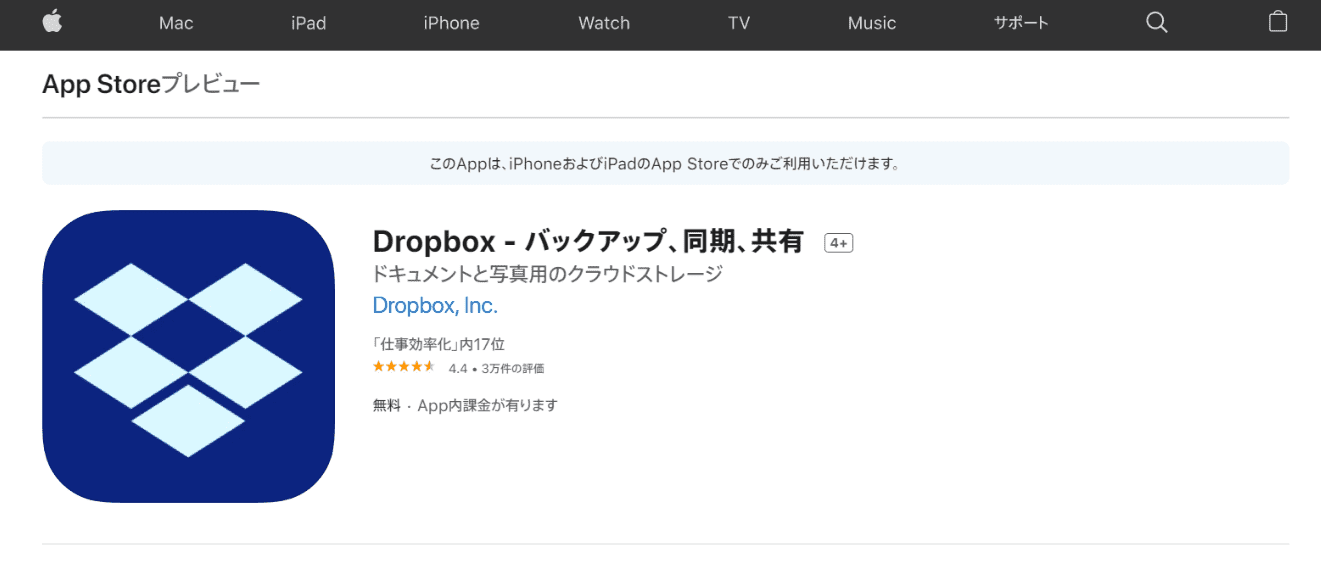This screenshot has width=1321, height=571.
Task: Open the Dropbox, Inc. developer link
Action: [435, 306]
